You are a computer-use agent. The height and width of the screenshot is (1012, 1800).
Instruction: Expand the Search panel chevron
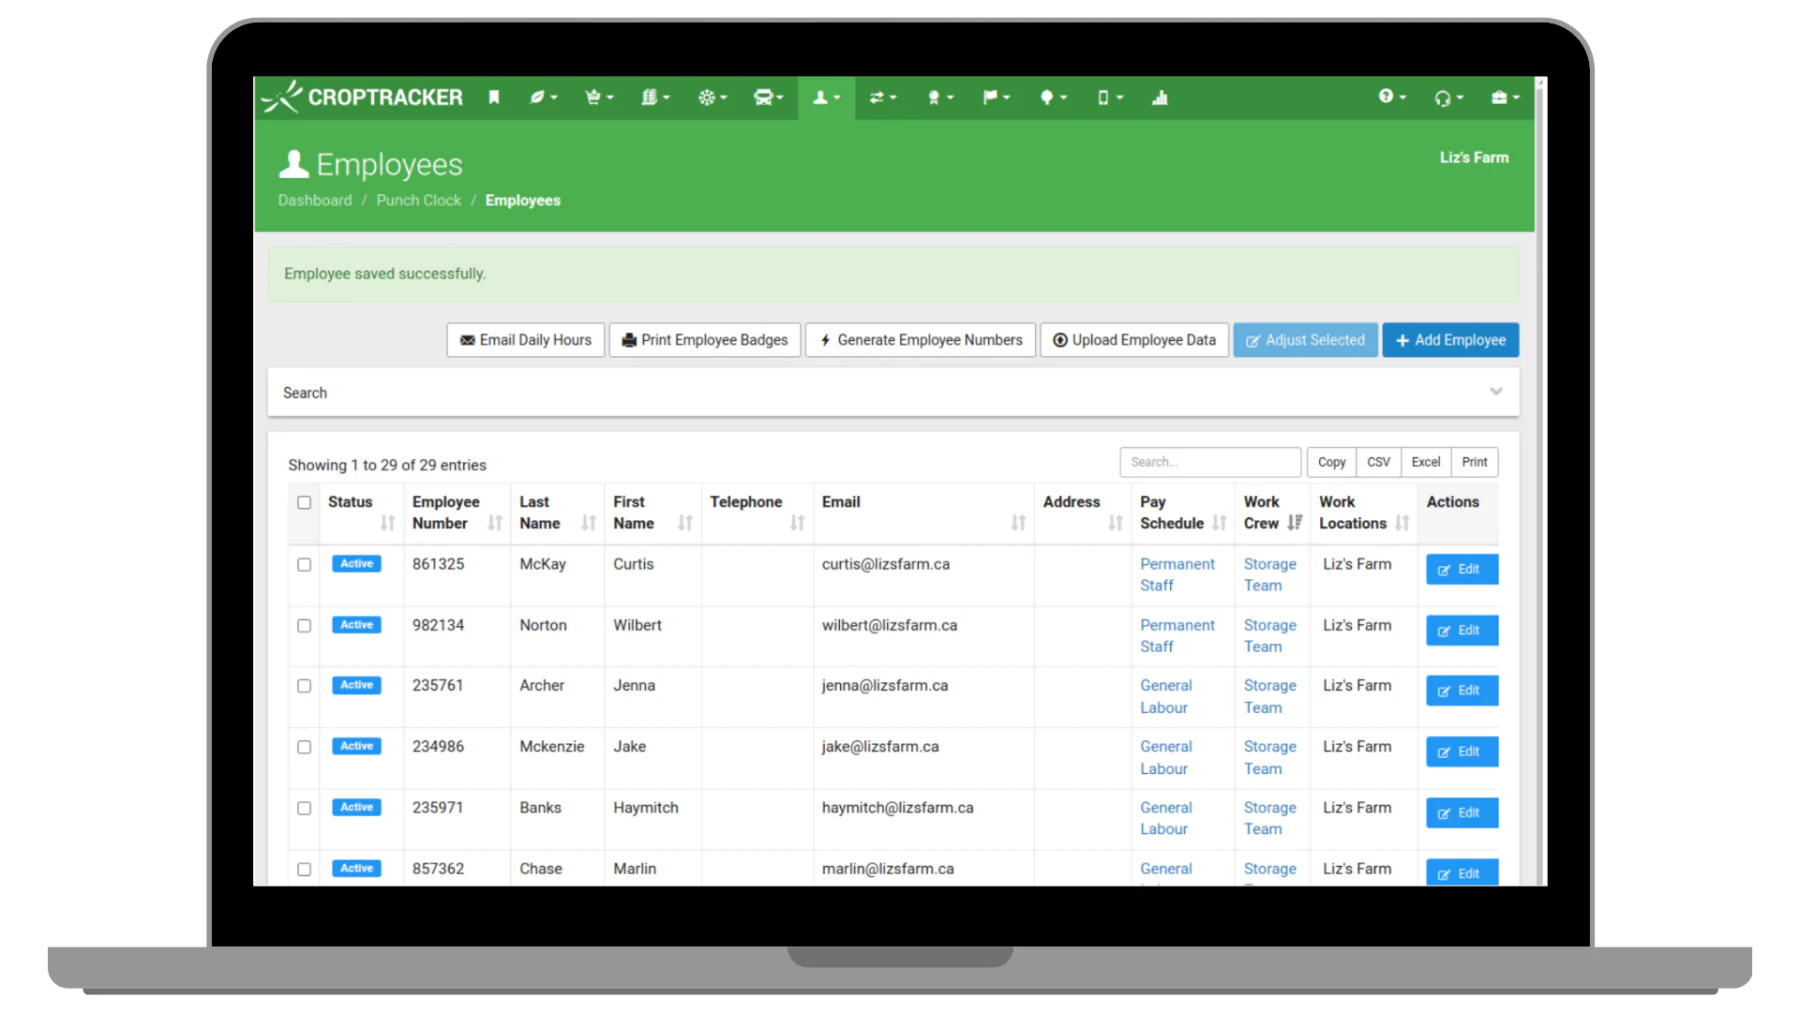pyautogui.click(x=1496, y=392)
